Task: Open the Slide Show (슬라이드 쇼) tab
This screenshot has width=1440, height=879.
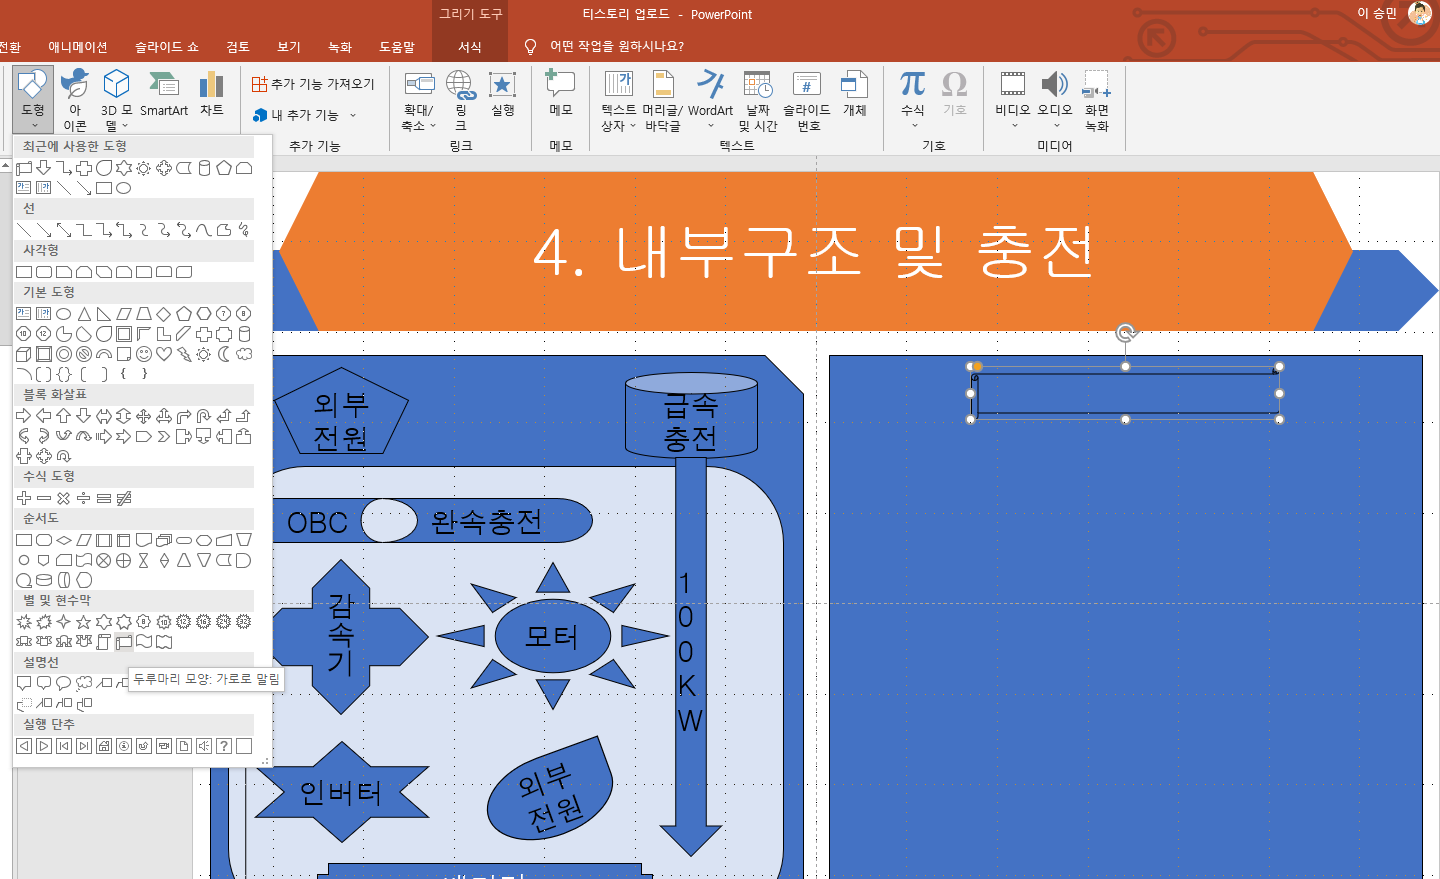Action: (x=167, y=47)
